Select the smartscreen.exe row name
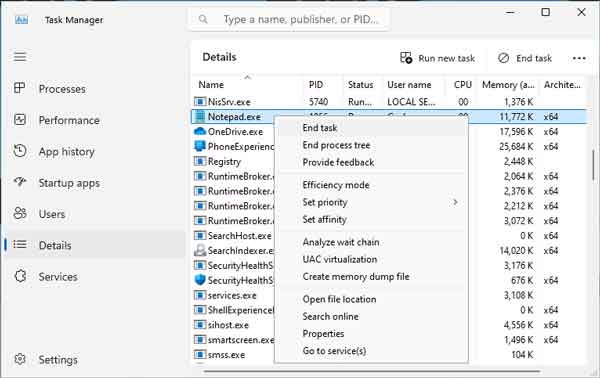600x378 pixels. 241,340
